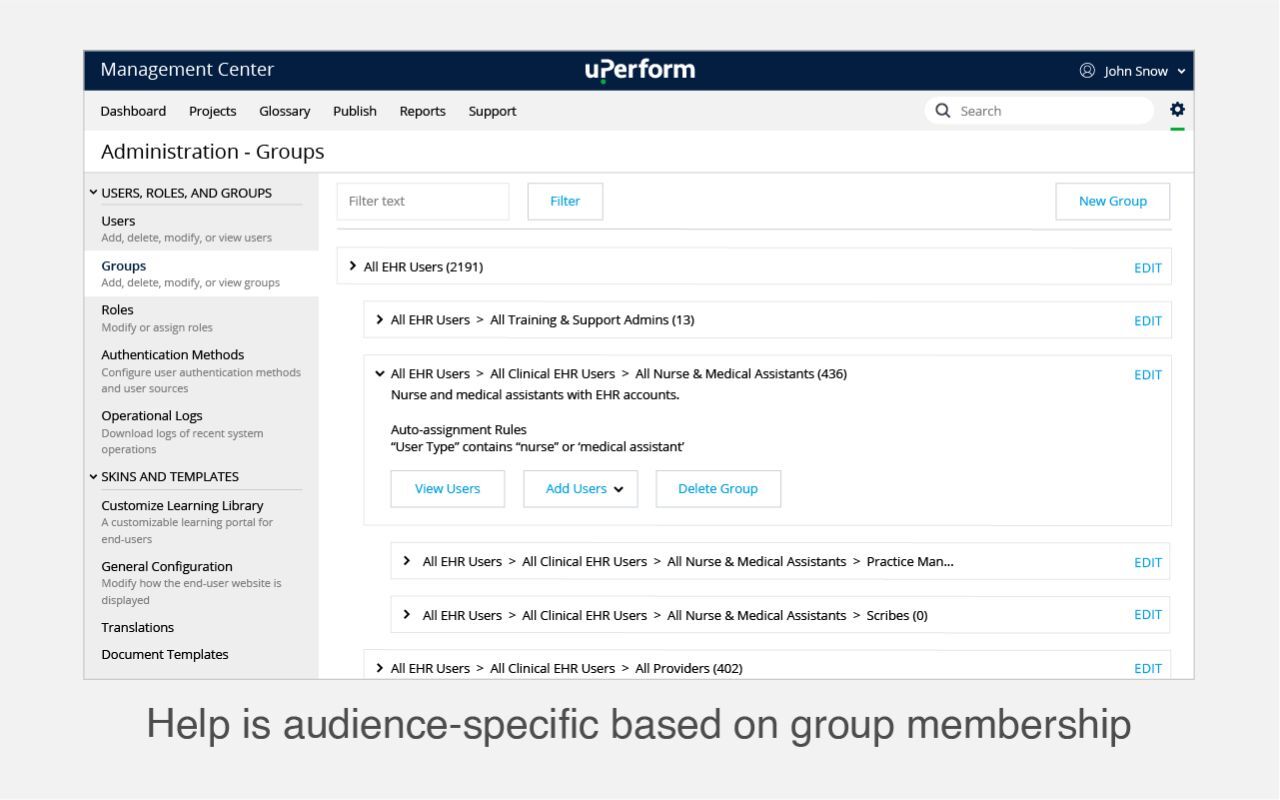The image size is (1280, 800).
Task: Click the uPerform logo
Action: pyautogui.click(x=640, y=70)
